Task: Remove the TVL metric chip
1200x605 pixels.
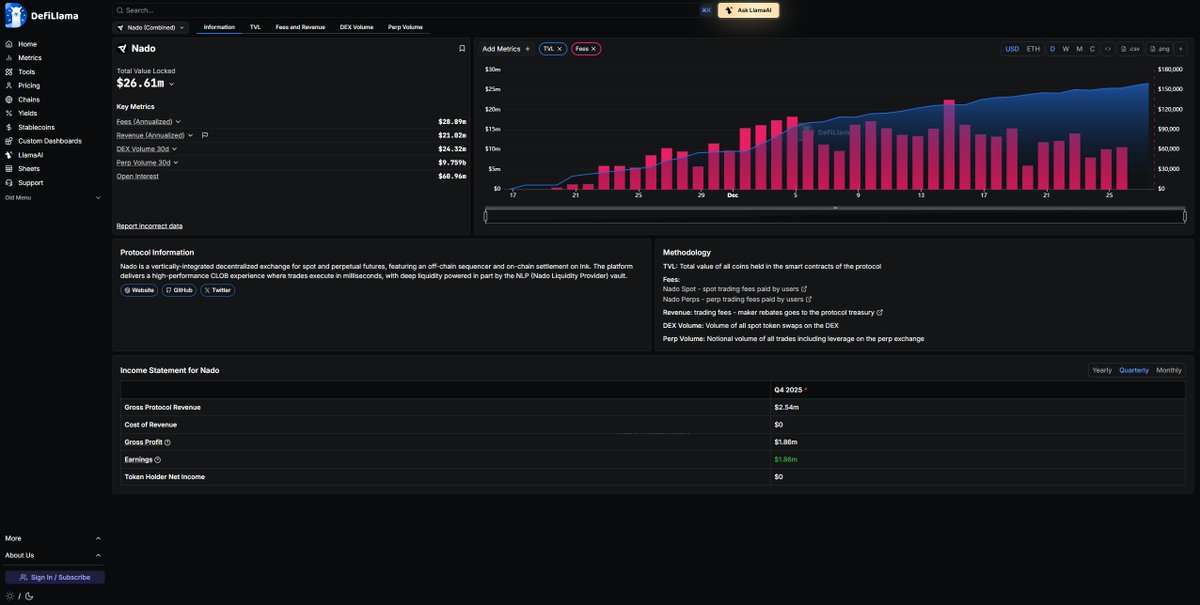Action: [560, 48]
